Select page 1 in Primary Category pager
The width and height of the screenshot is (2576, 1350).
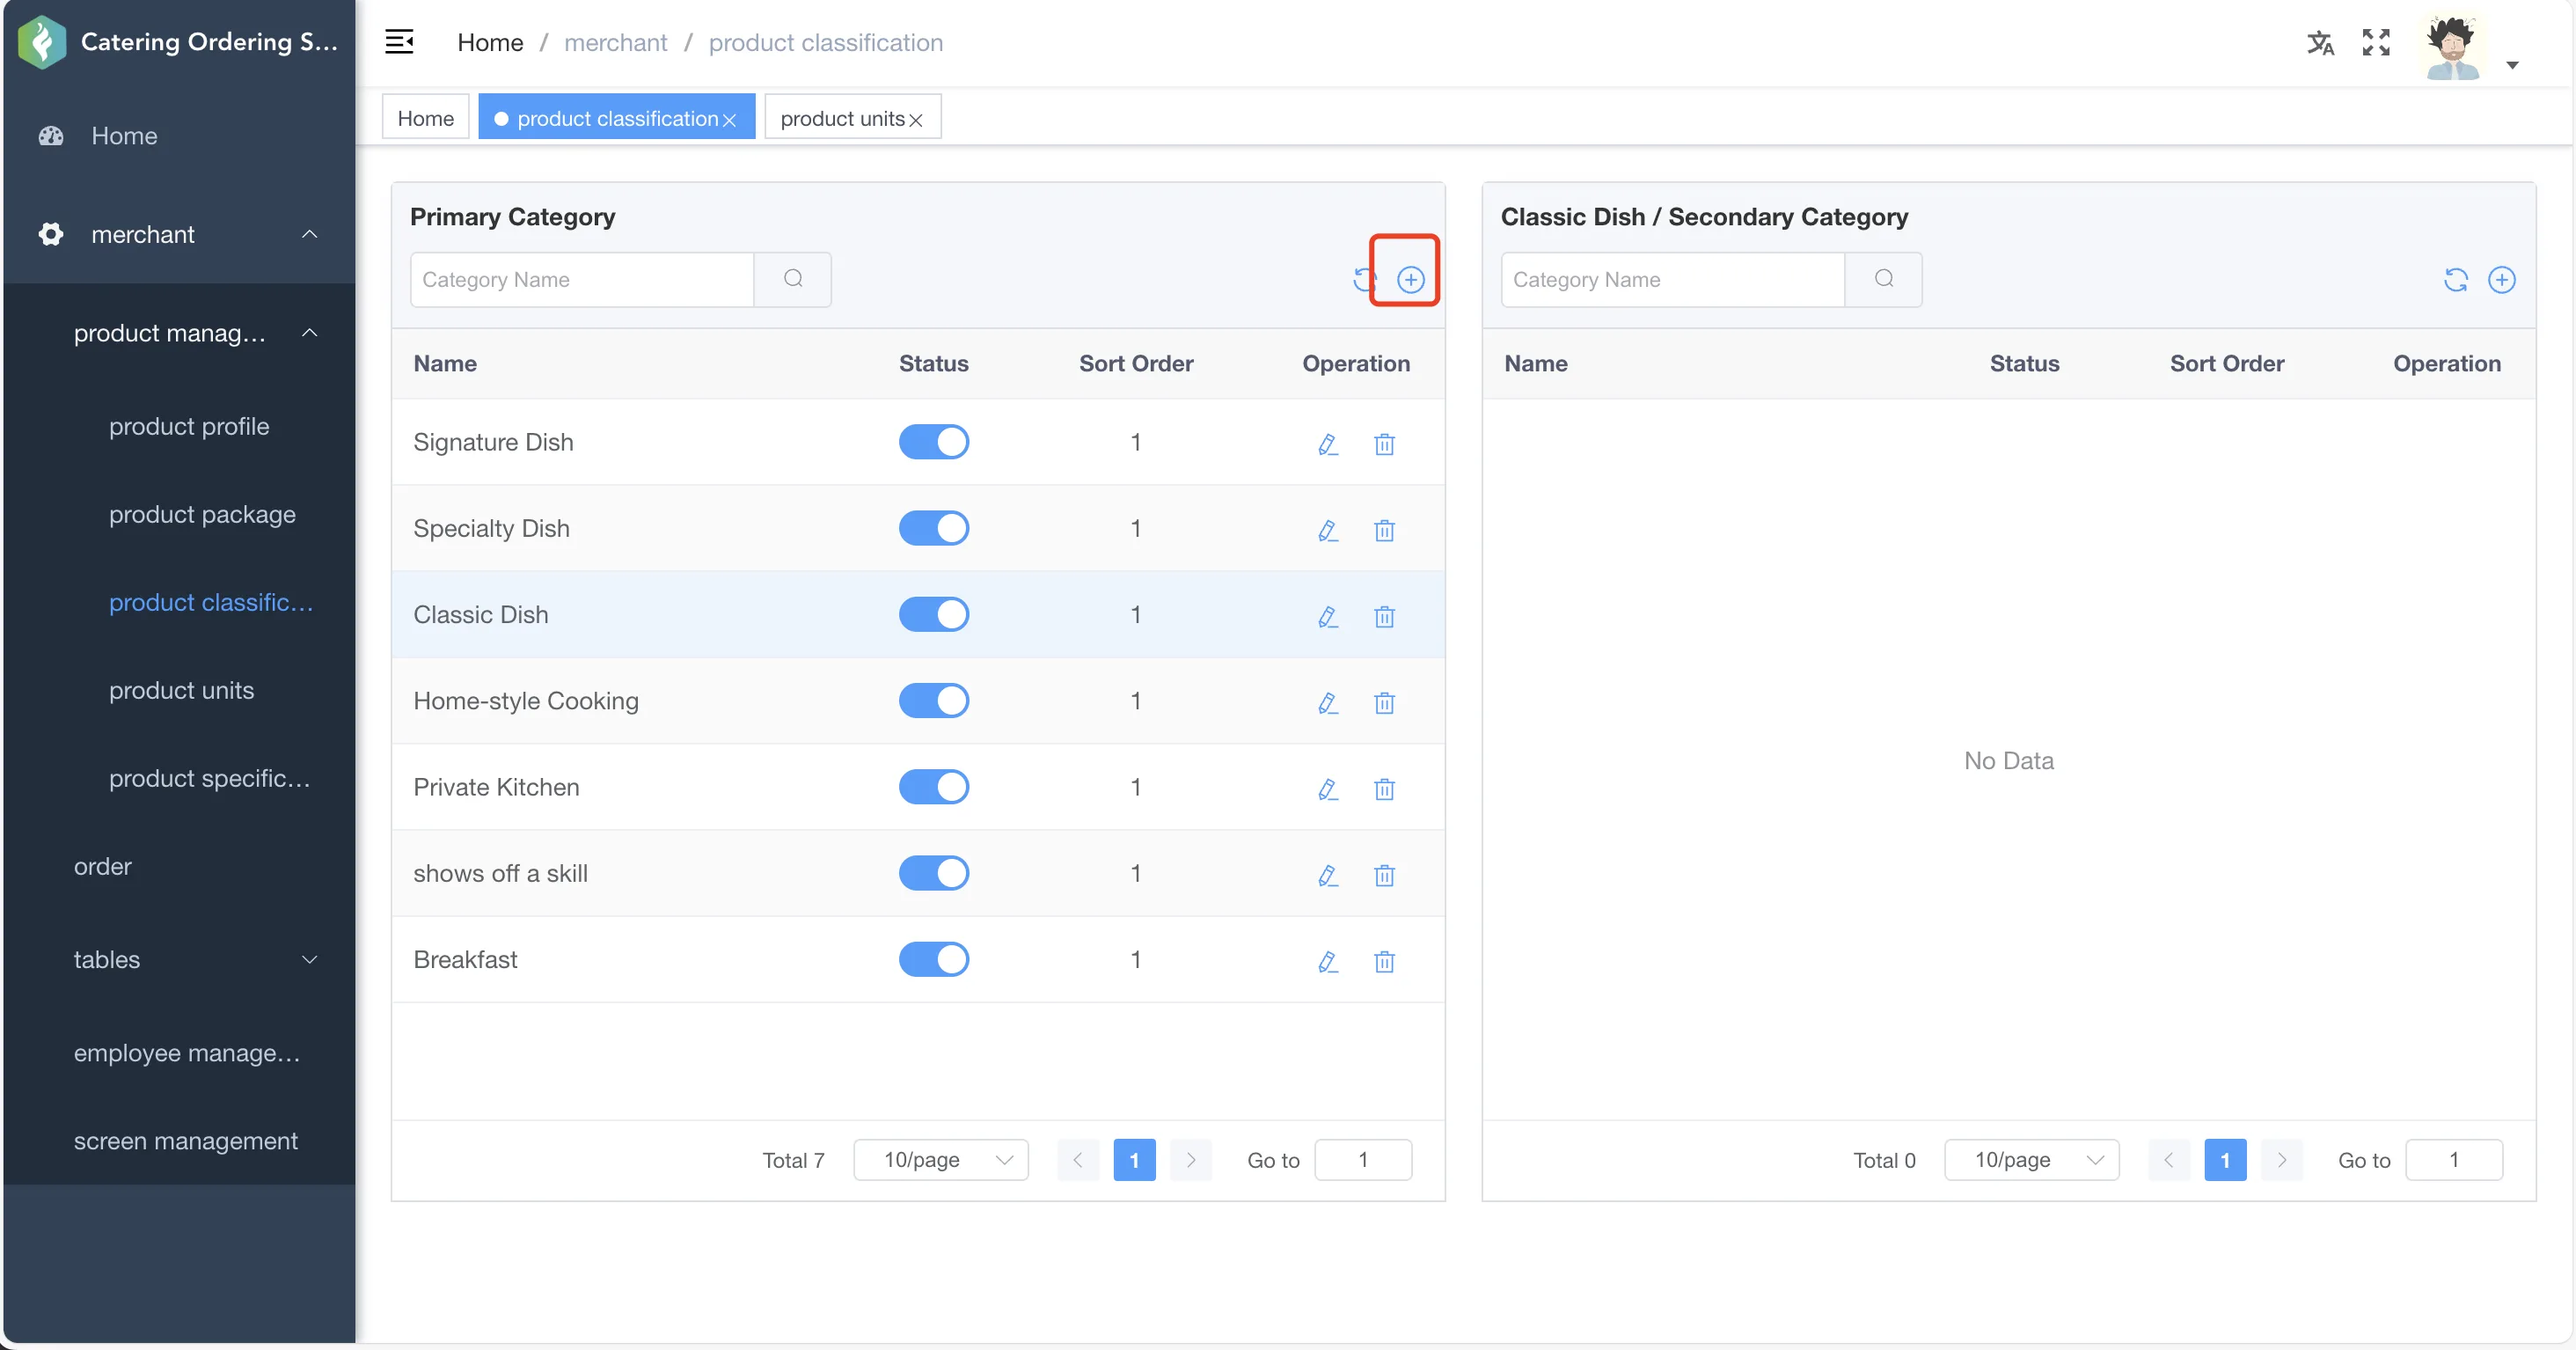click(x=1134, y=1159)
